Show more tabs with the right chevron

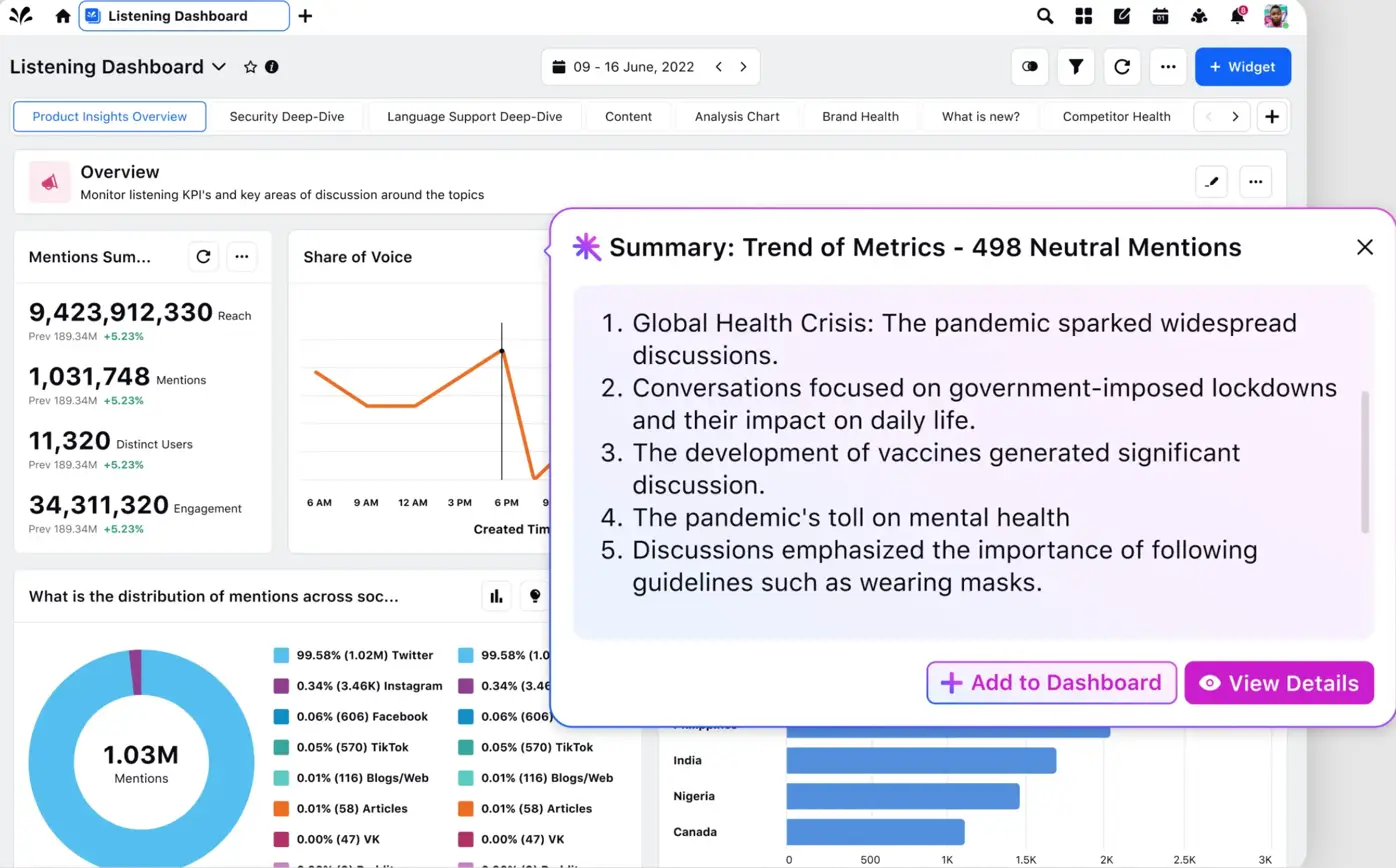pos(1235,117)
